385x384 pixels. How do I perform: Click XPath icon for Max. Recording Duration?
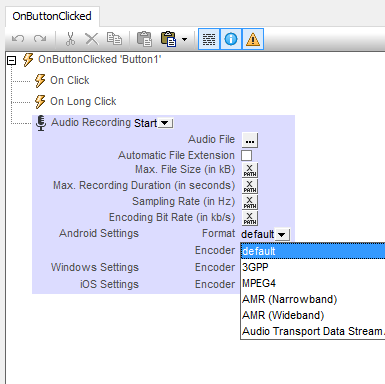pos(250,186)
